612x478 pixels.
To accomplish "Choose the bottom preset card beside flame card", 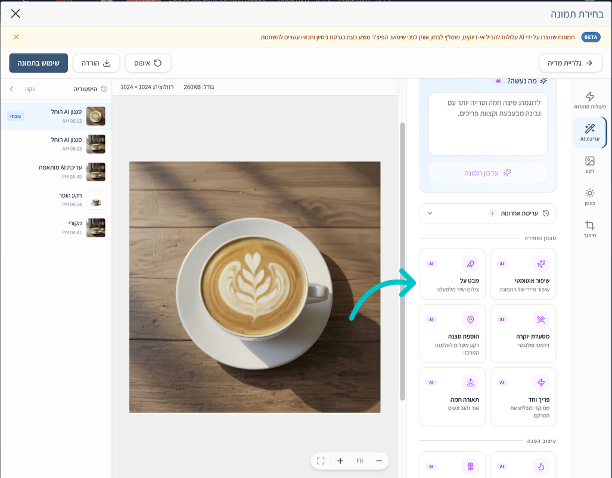I will click(452, 465).
